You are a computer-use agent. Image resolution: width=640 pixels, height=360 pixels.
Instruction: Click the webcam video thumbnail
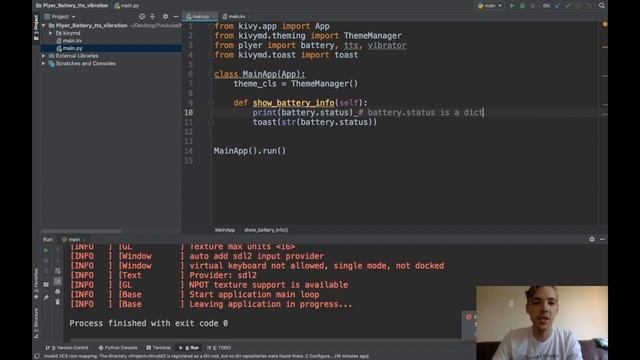[x=542, y=322]
